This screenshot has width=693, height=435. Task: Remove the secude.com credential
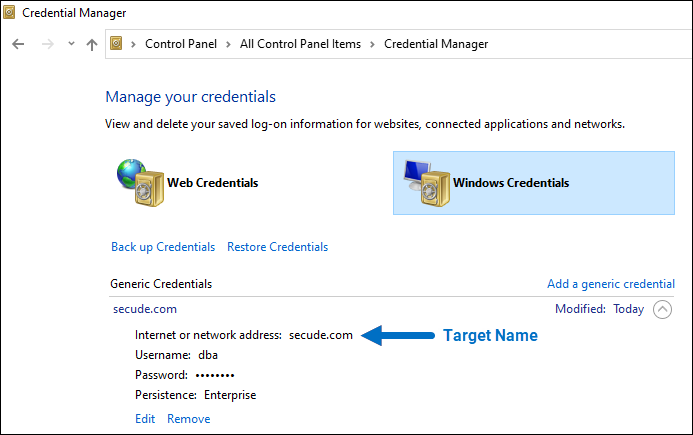(x=188, y=419)
